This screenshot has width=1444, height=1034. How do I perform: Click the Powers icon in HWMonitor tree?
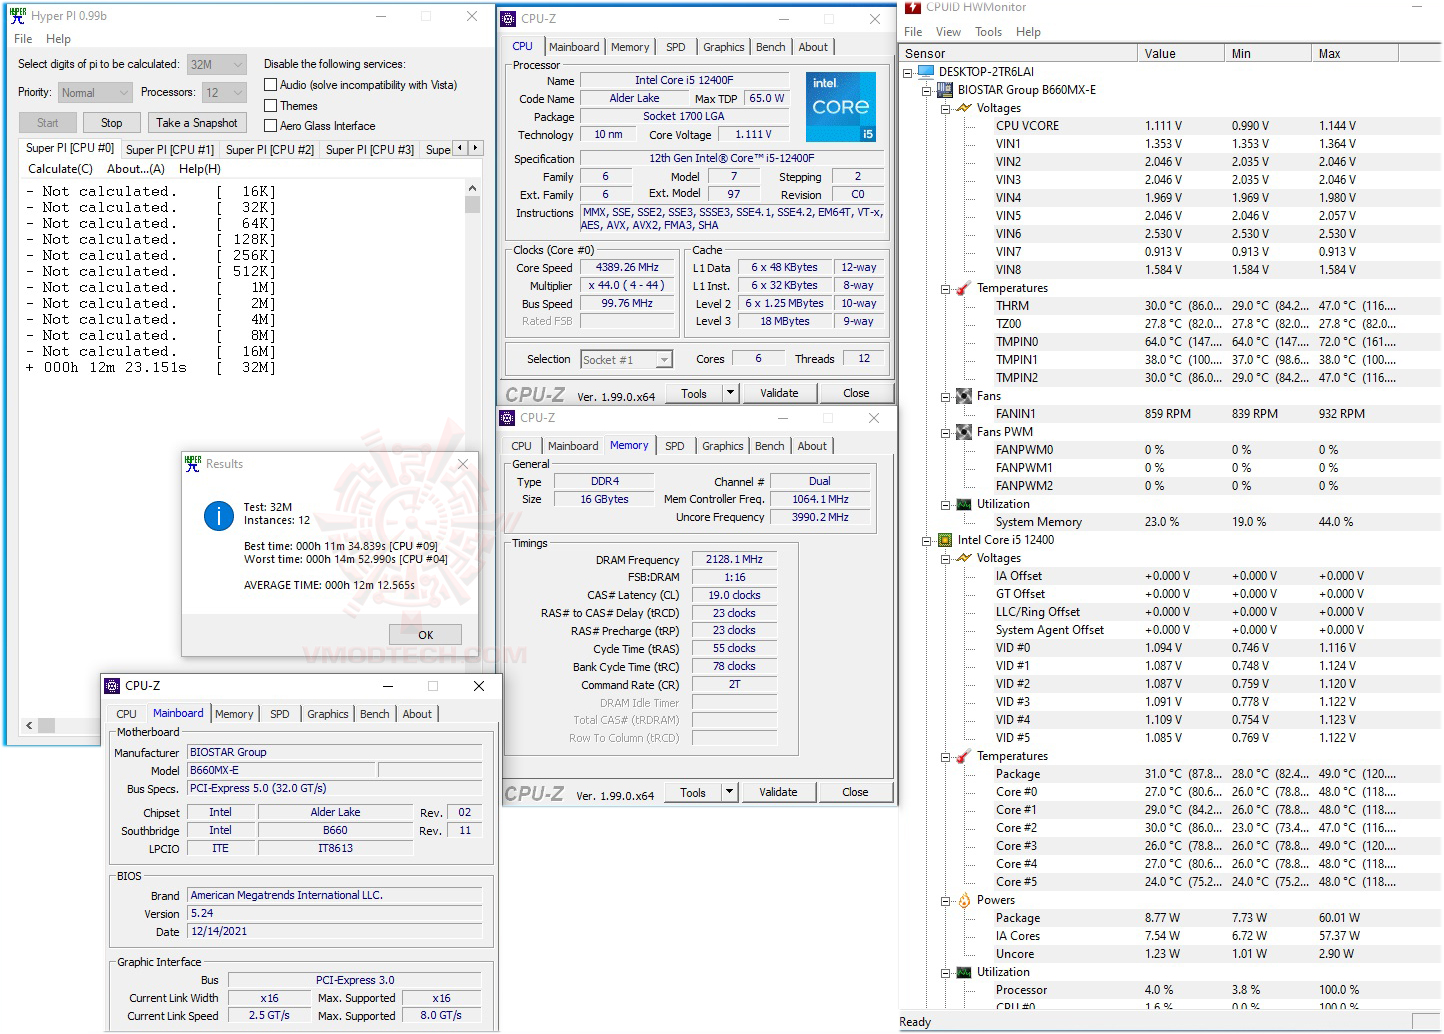(963, 899)
